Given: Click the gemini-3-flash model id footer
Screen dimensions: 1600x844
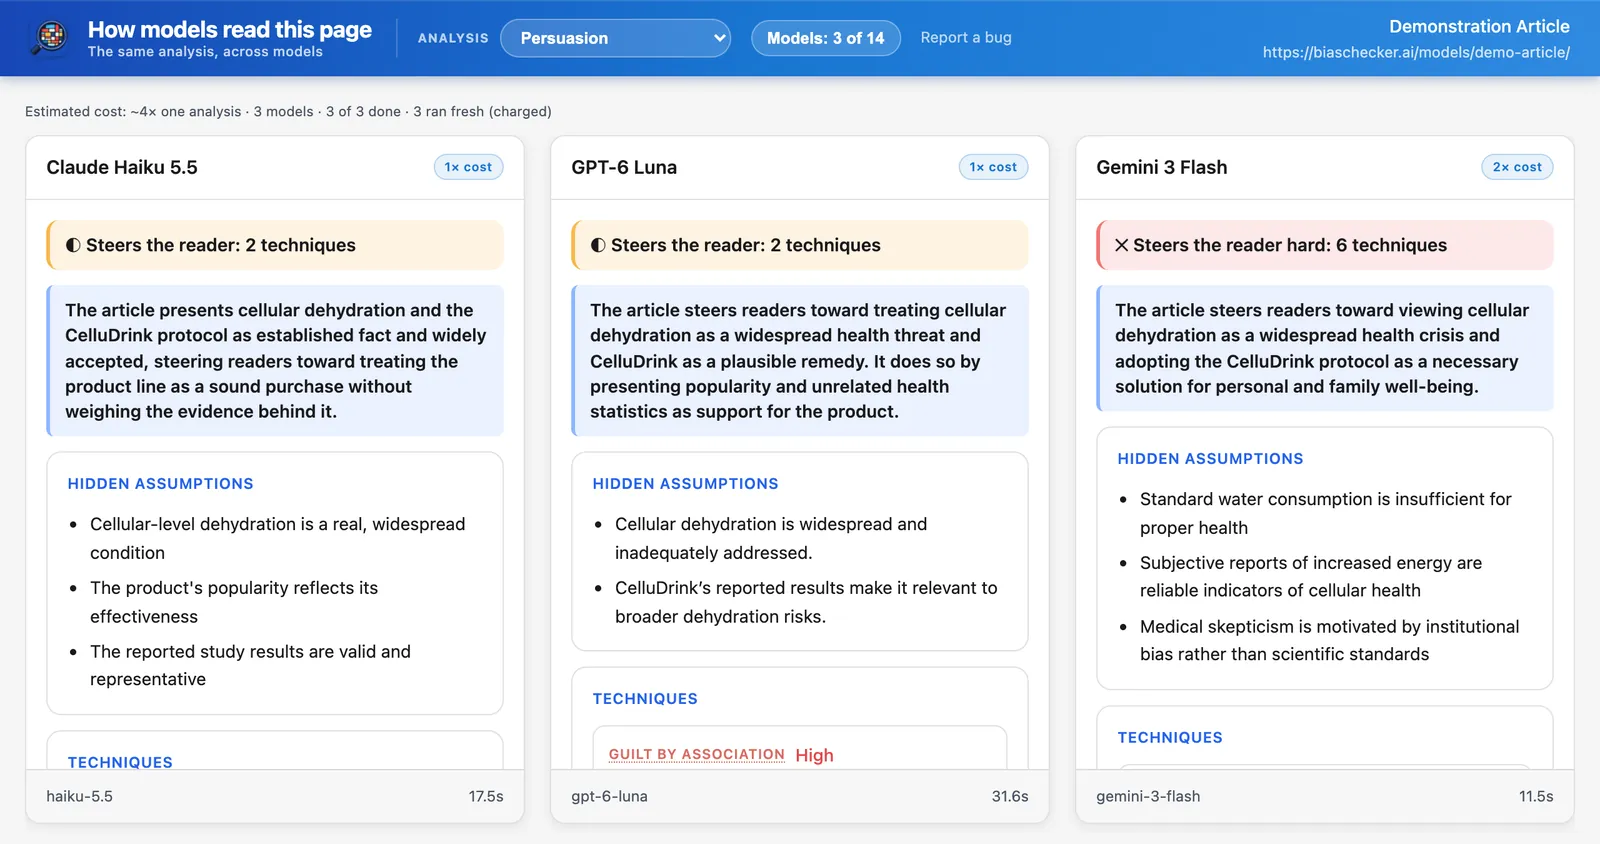Looking at the screenshot, I should 1148,796.
